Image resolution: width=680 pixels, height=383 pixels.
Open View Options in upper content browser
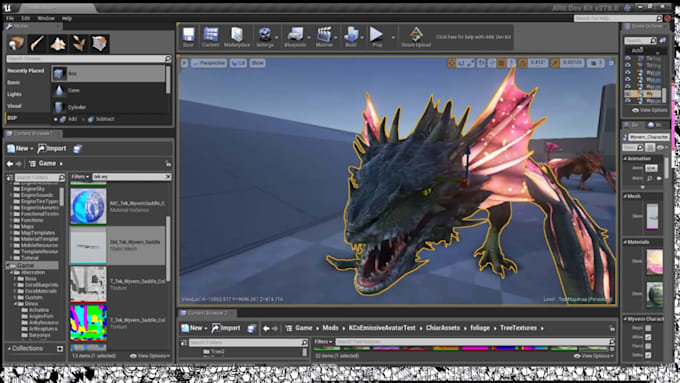tap(150, 356)
